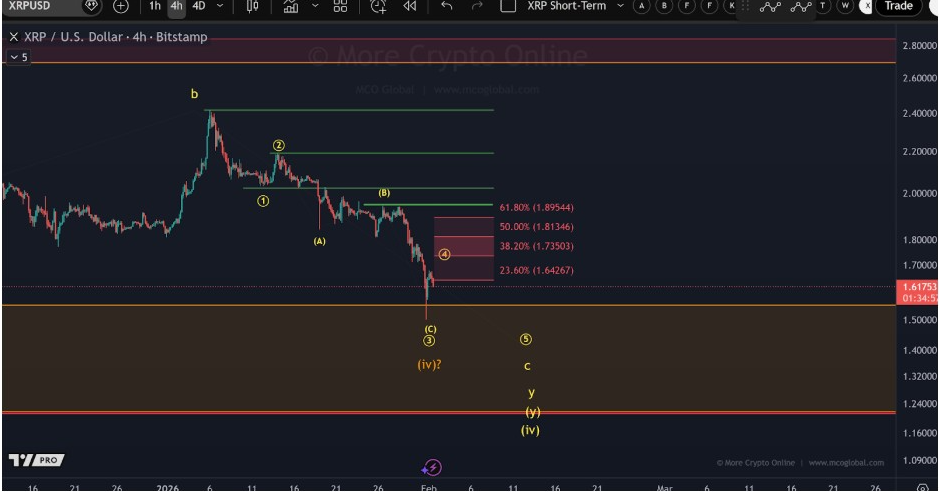Switch to the 1h interval
Viewport: 939px width, 492px height.
pos(155,6)
